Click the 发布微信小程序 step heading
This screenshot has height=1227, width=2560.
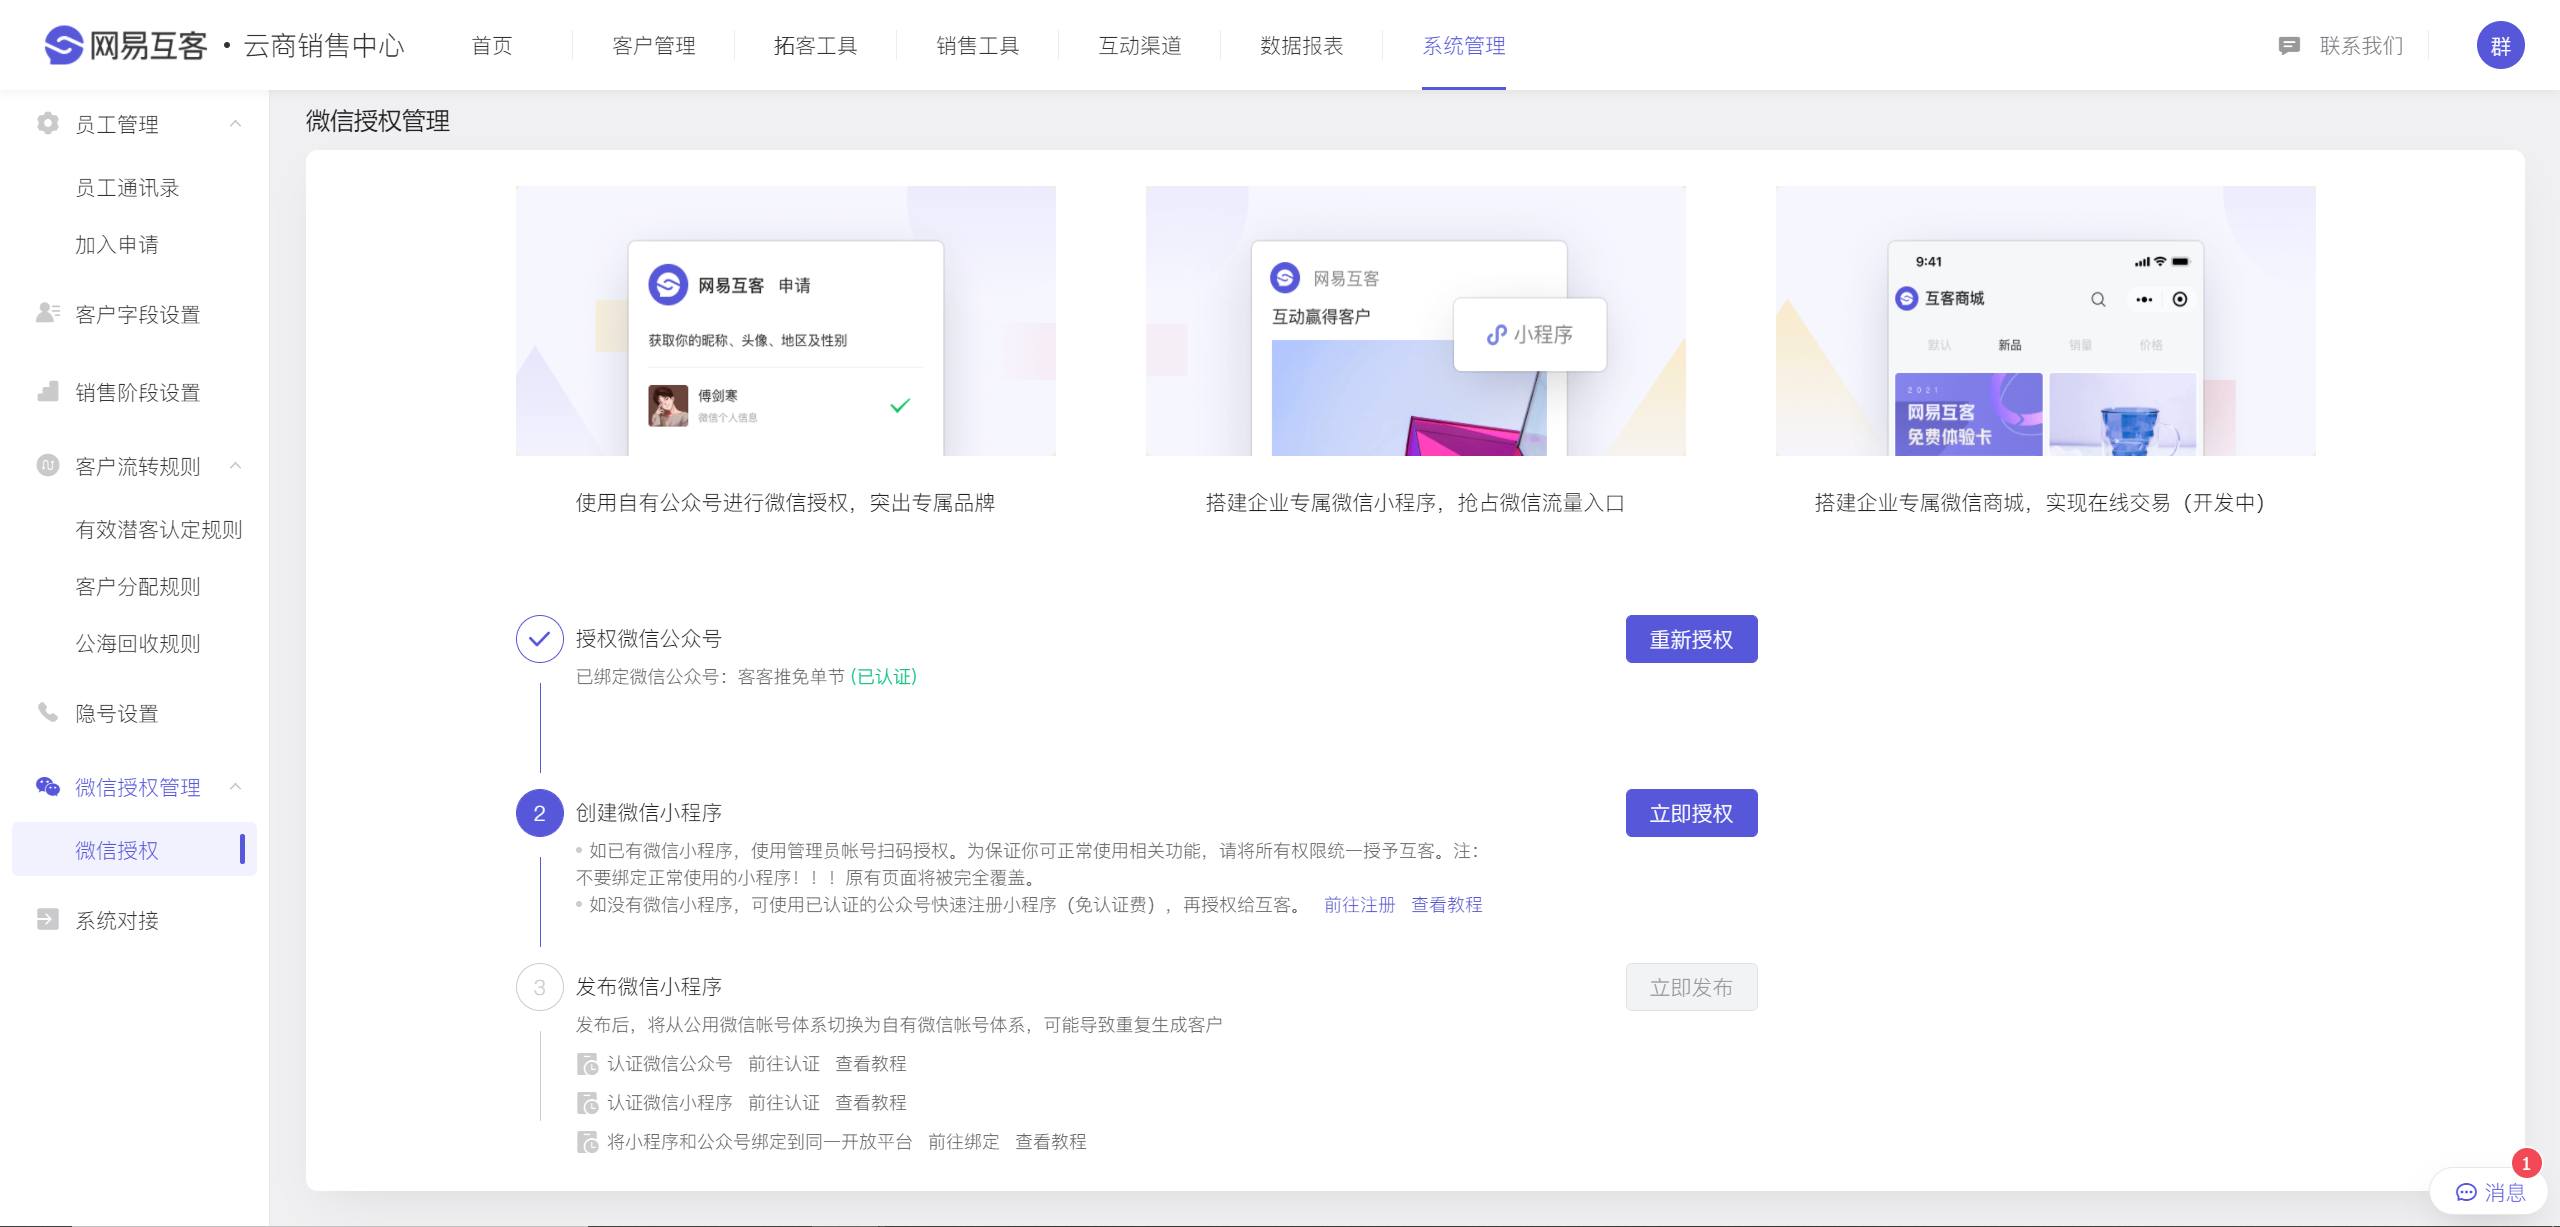coord(649,986)
